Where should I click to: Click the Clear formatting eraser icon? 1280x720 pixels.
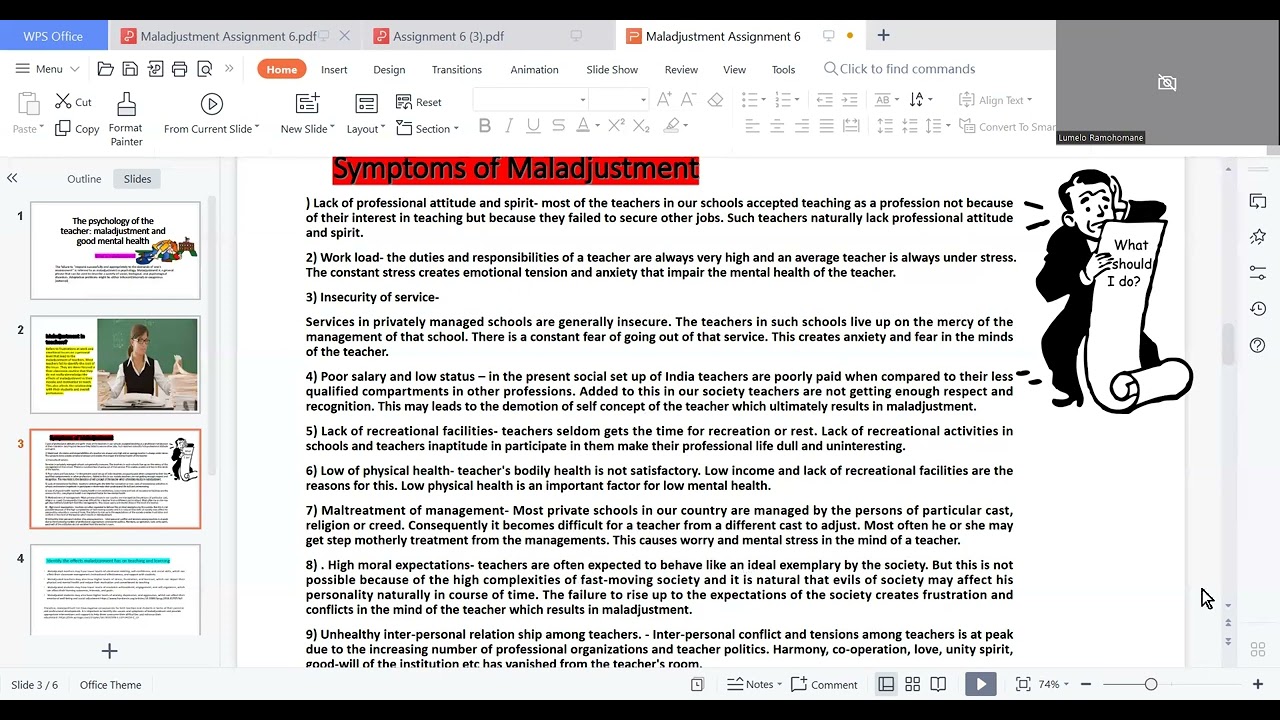tap(715, 100)
